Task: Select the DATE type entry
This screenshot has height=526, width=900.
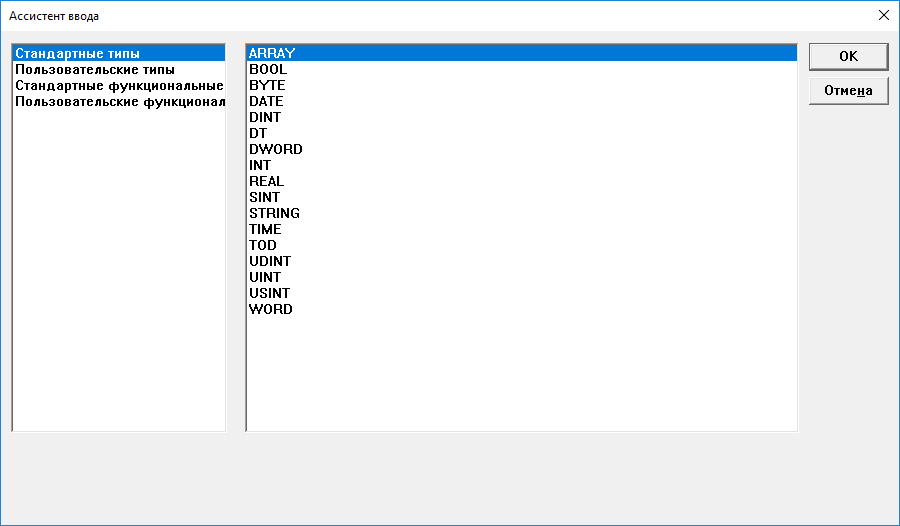Action: click(x=266, y=101)
